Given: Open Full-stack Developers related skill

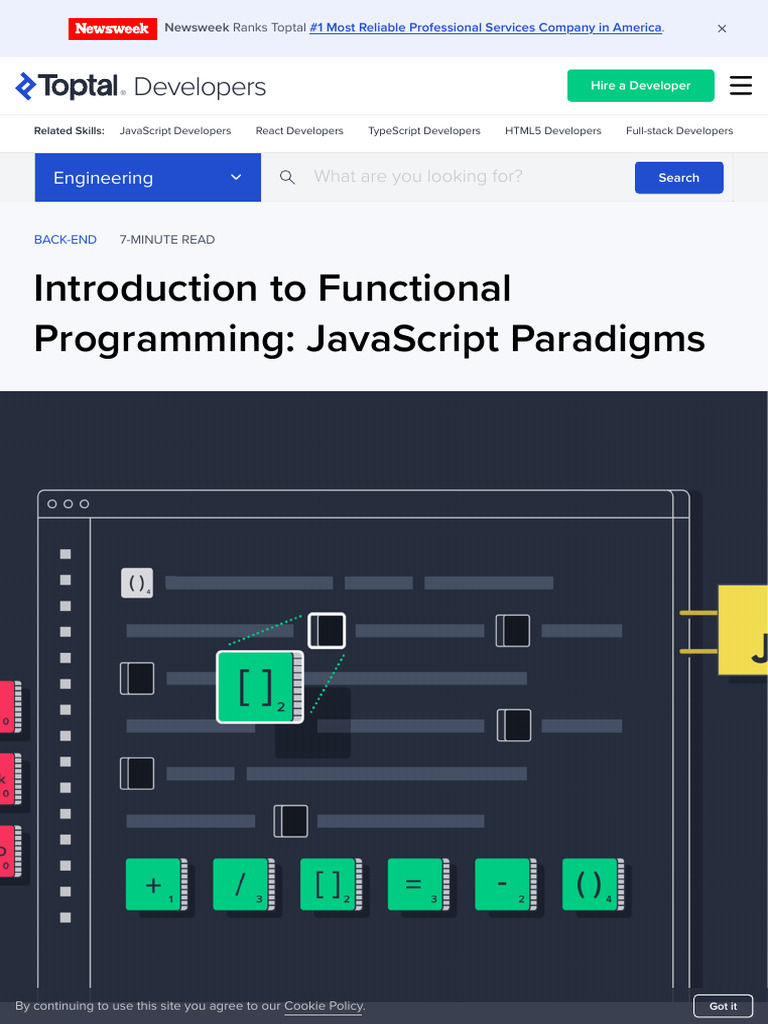Looking at the screenshot, I should (679, 131).
